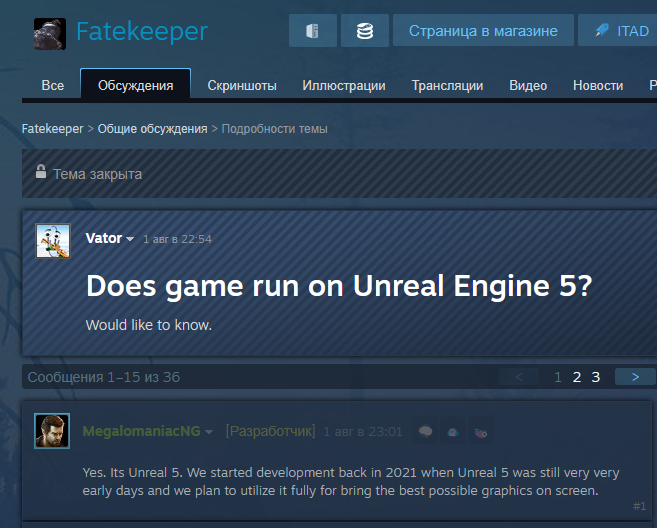Click the speech bubble award icon
This screenshot has height=528, width=657.
[x=425, y=431]
